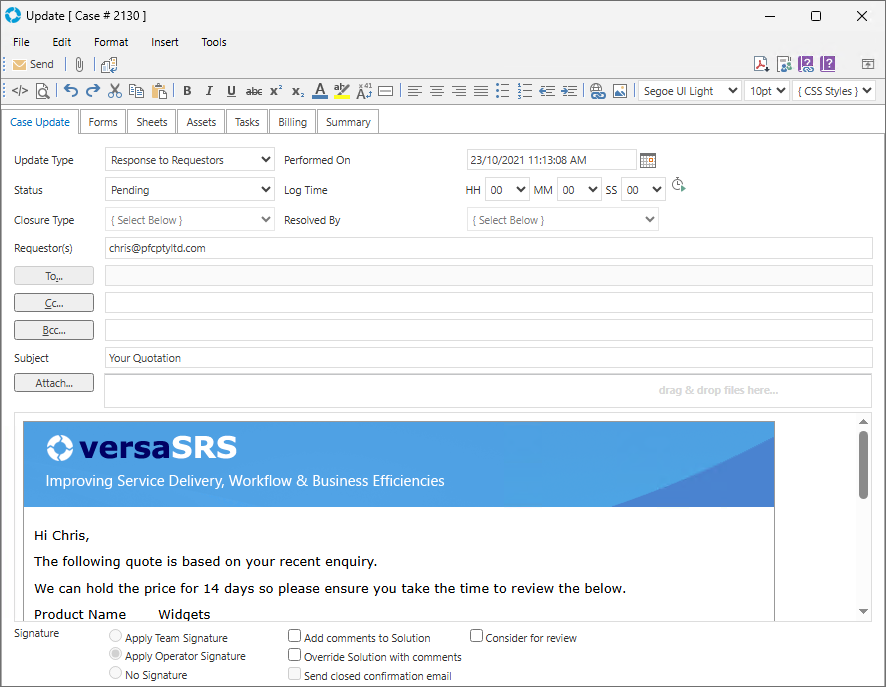Apply strikethrough formatting

click(254, 90)
